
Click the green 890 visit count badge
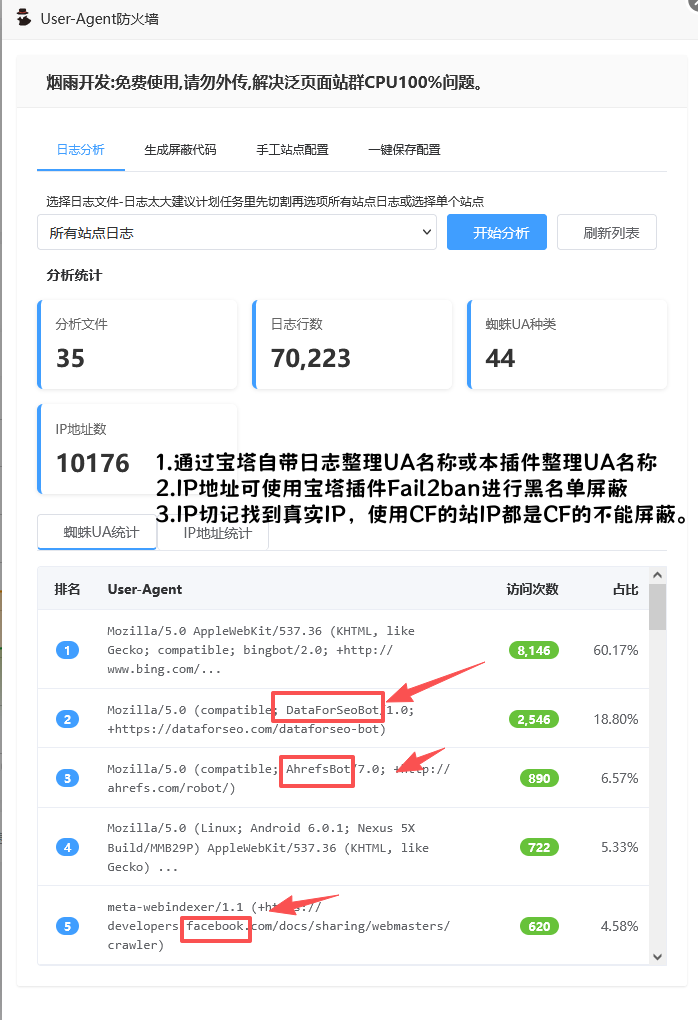coord(539,778)
